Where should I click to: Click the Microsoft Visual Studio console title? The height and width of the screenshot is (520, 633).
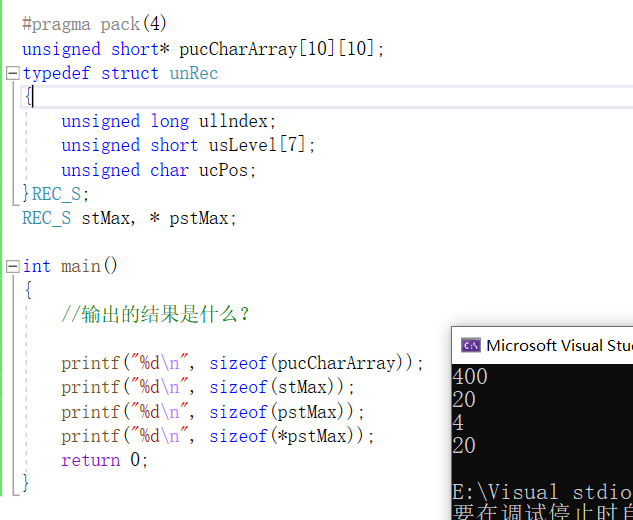click(560, 346)
